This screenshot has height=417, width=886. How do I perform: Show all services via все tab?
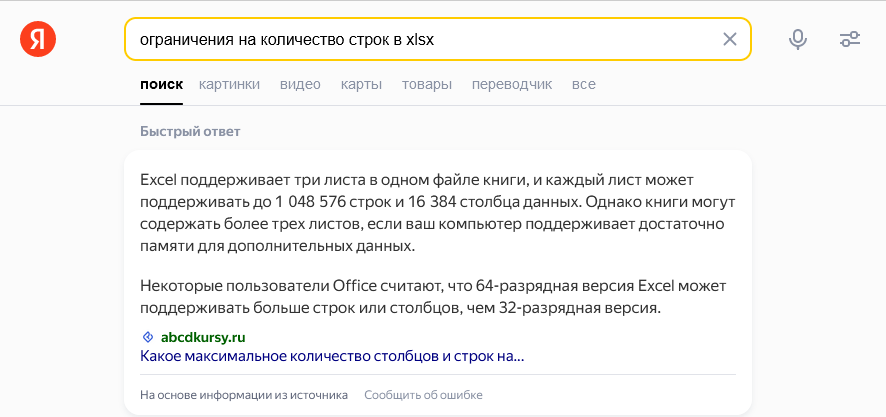(583, 84)
